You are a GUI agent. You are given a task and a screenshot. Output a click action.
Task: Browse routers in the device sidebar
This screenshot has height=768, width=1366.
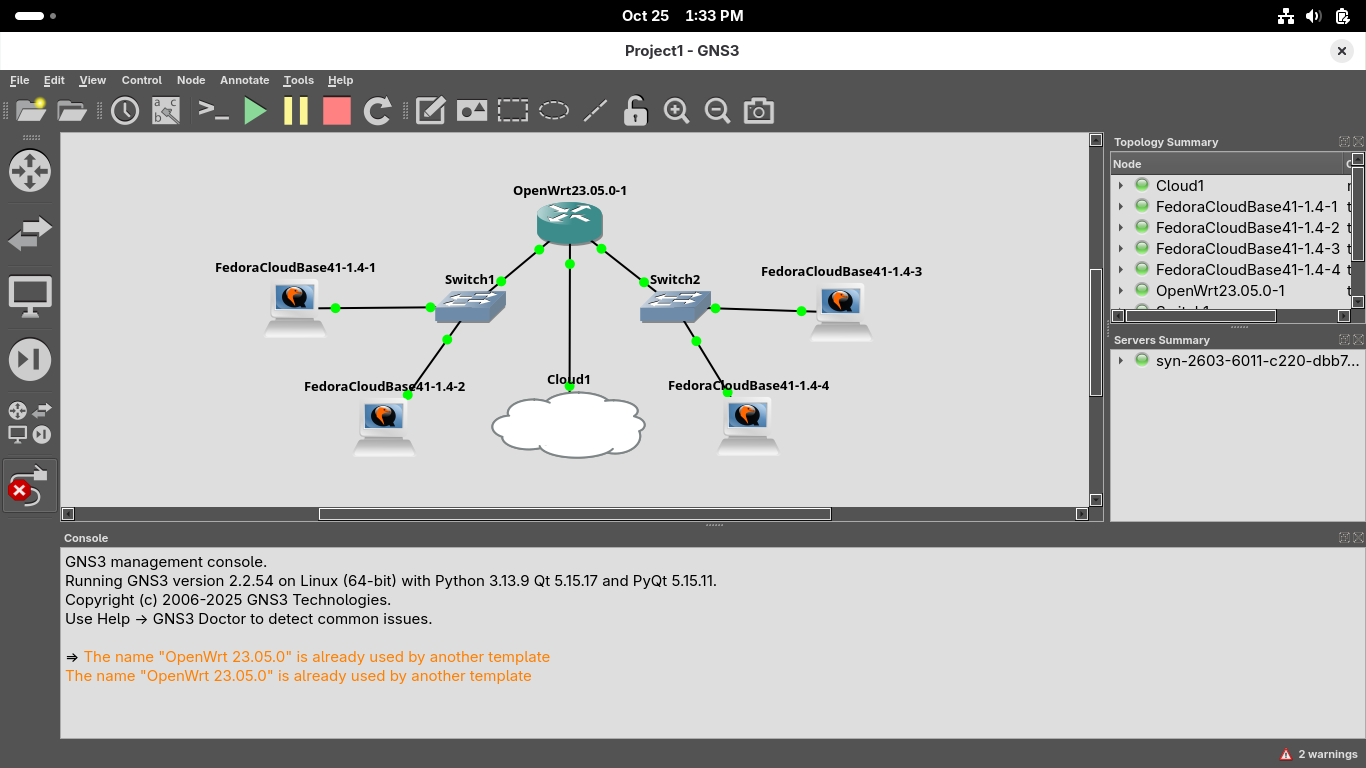click(x=30, y=171)
